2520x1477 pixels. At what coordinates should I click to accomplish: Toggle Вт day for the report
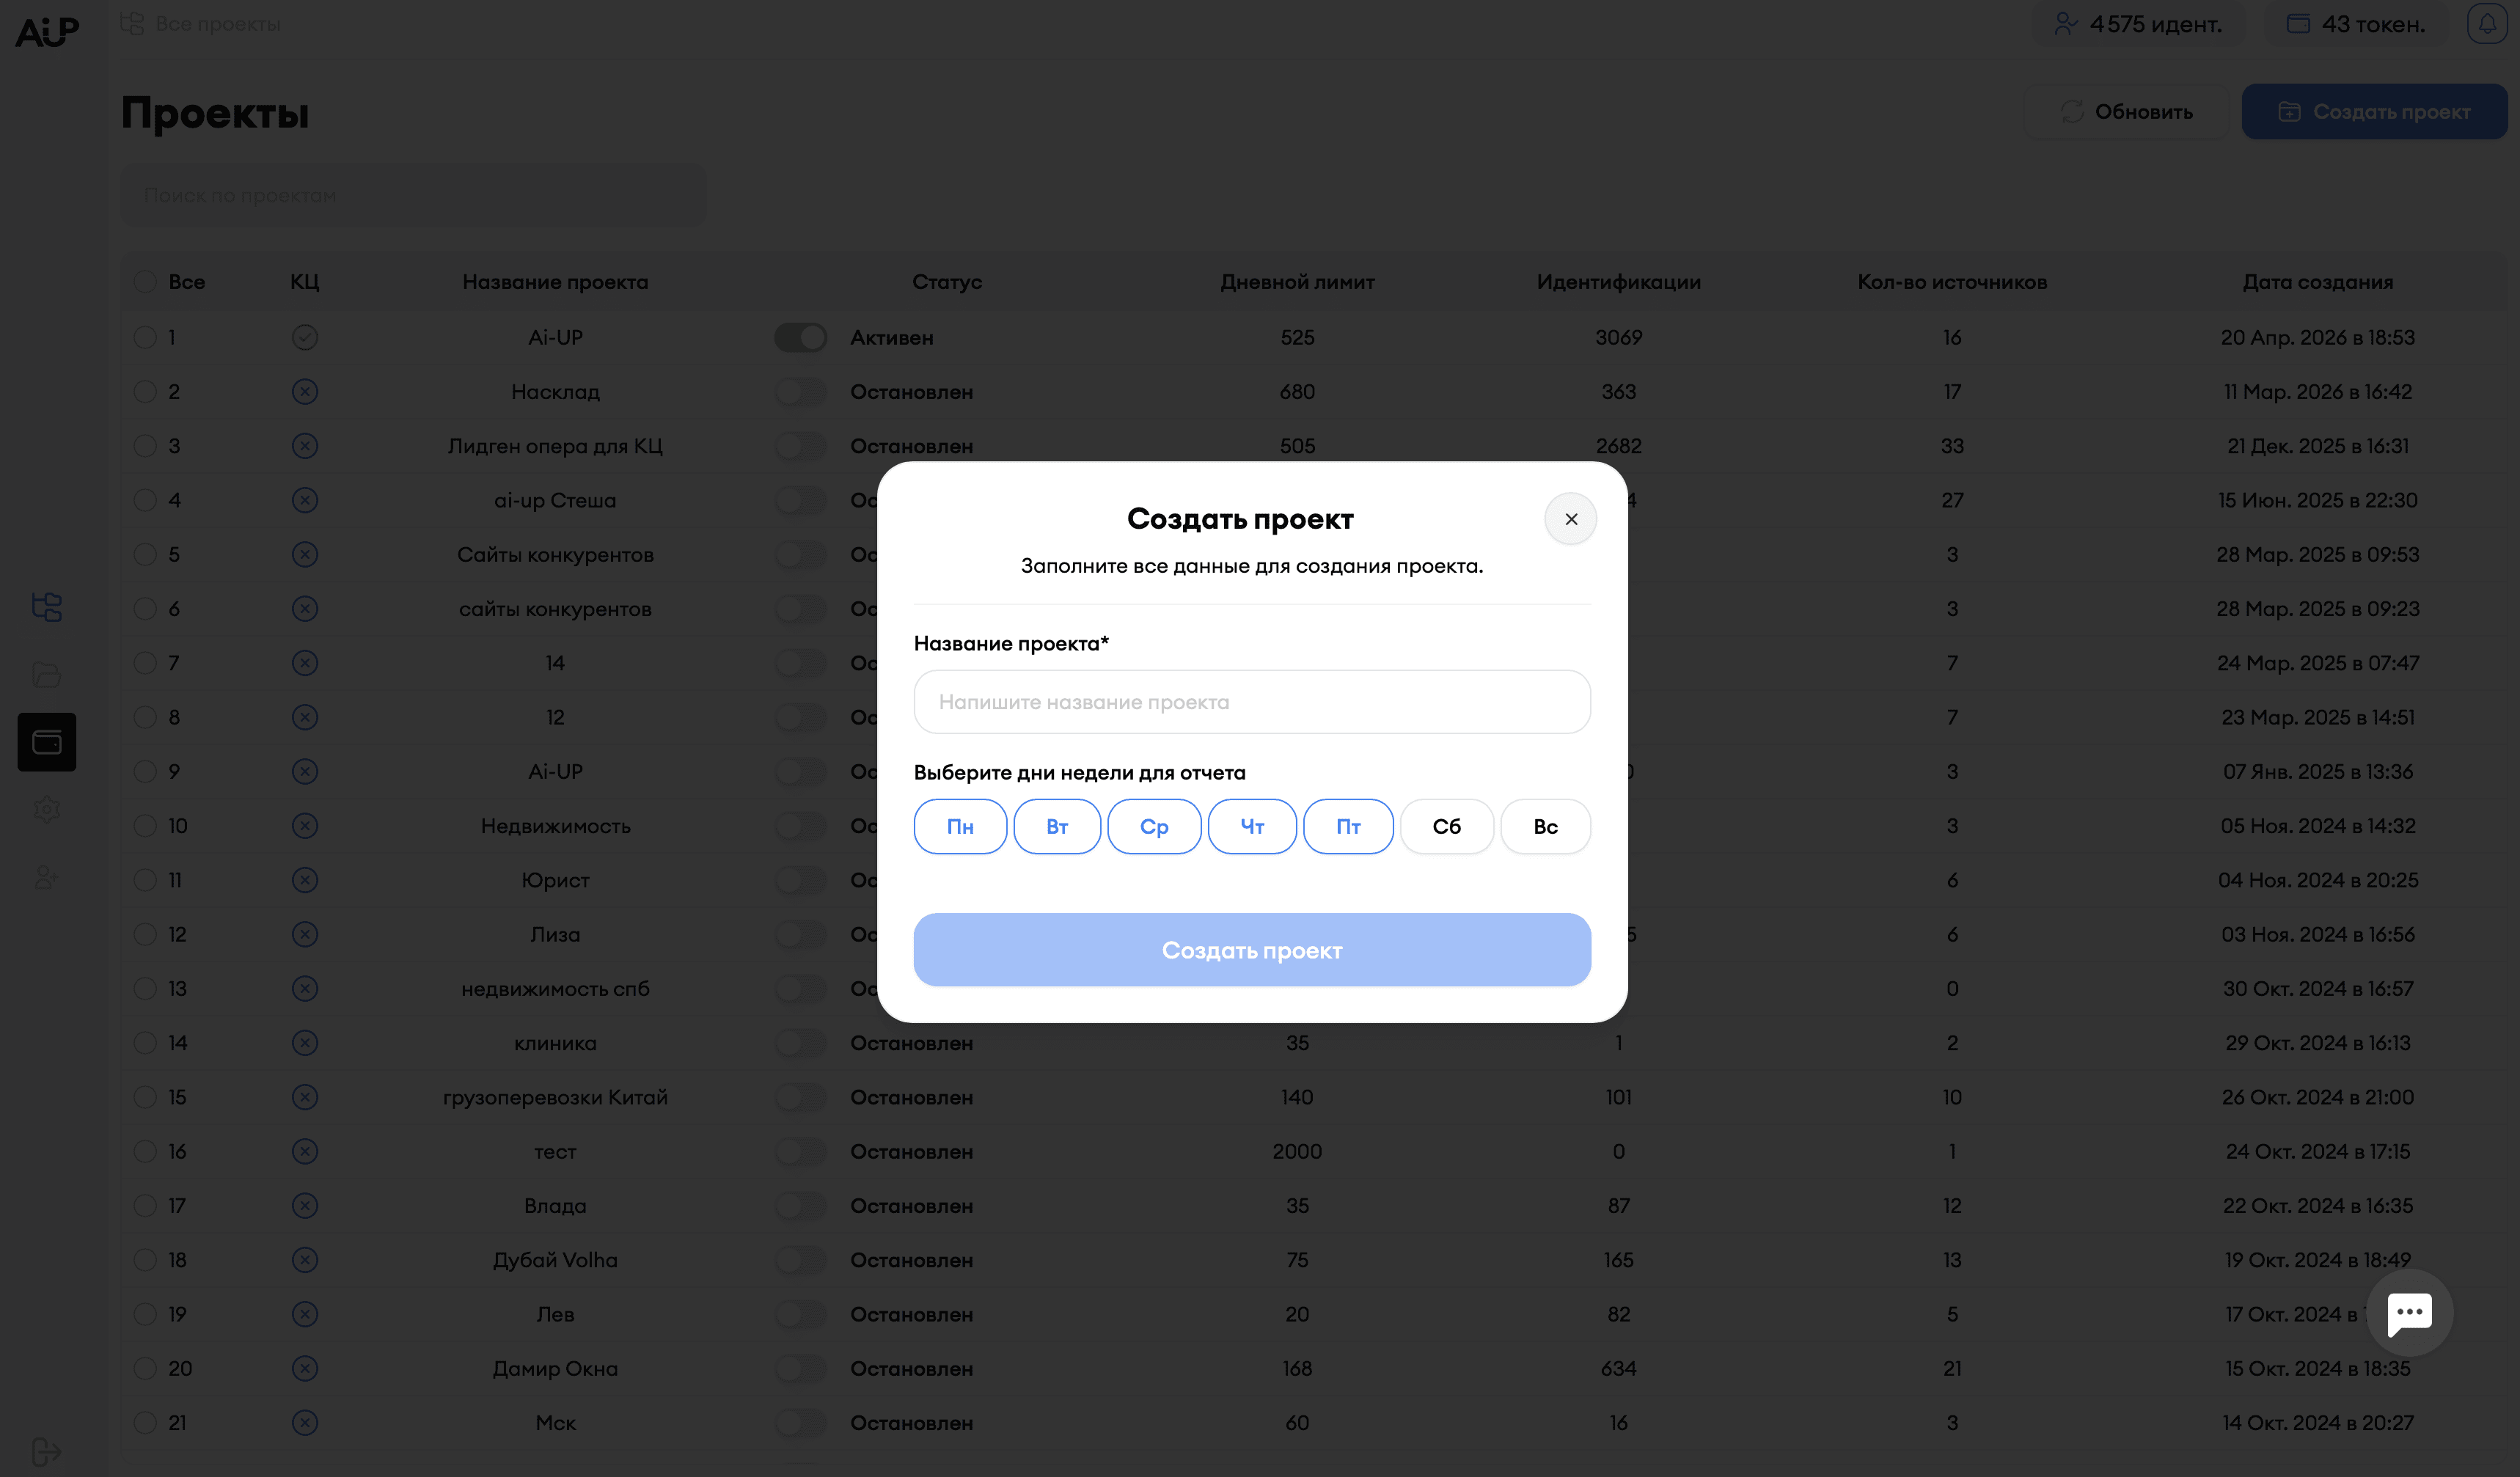(1057, 826)
